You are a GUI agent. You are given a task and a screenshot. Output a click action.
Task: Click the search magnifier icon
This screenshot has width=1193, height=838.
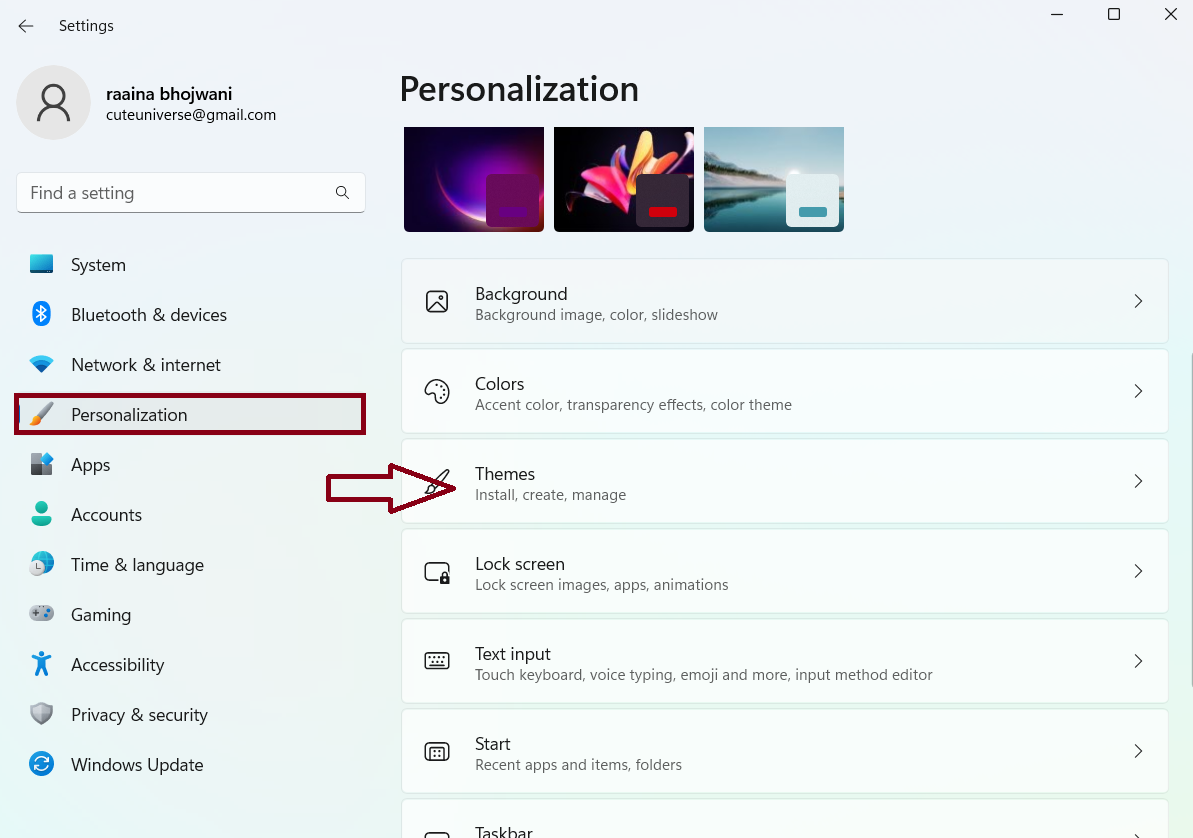tap(342, 193)
